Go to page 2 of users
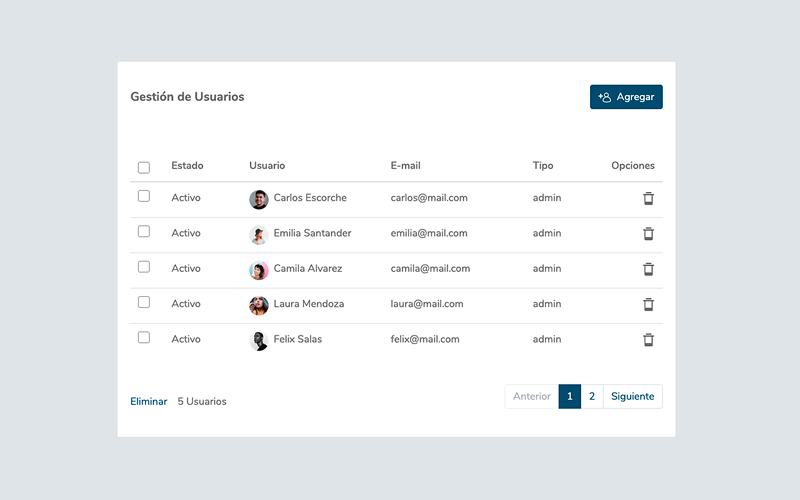 click(592, 397)
